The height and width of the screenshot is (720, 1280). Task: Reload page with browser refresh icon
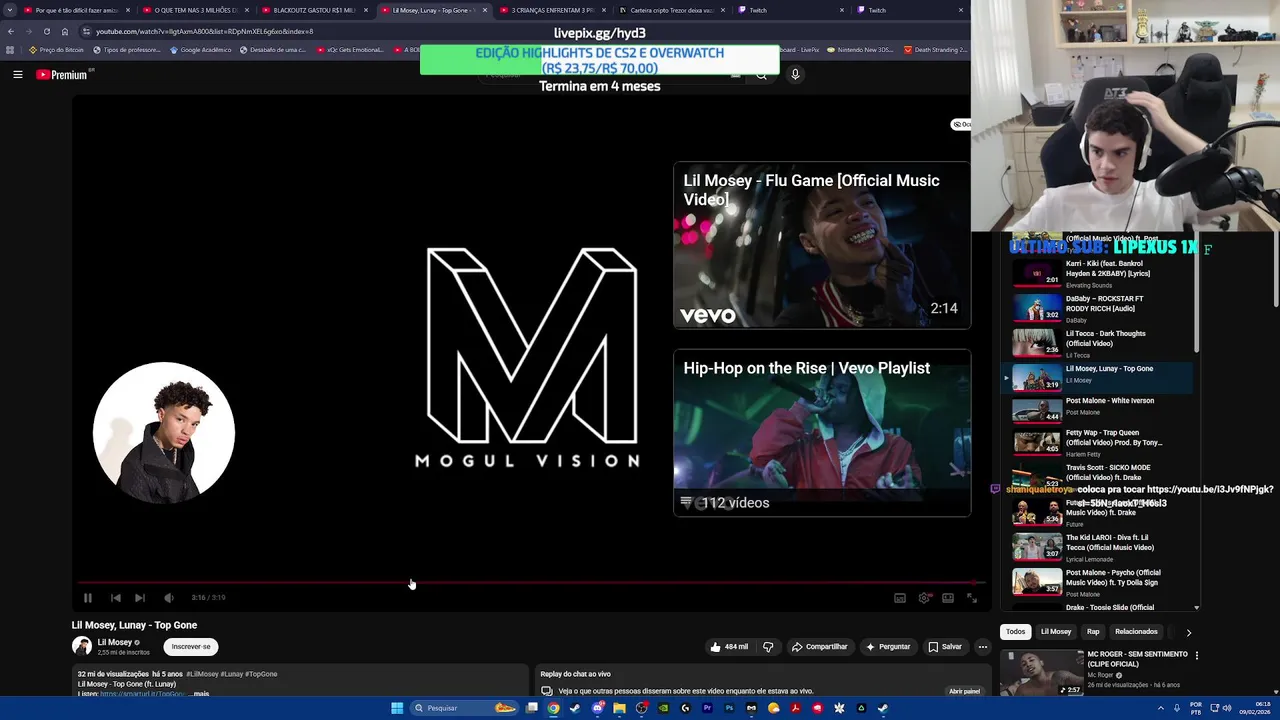(46, 31)
